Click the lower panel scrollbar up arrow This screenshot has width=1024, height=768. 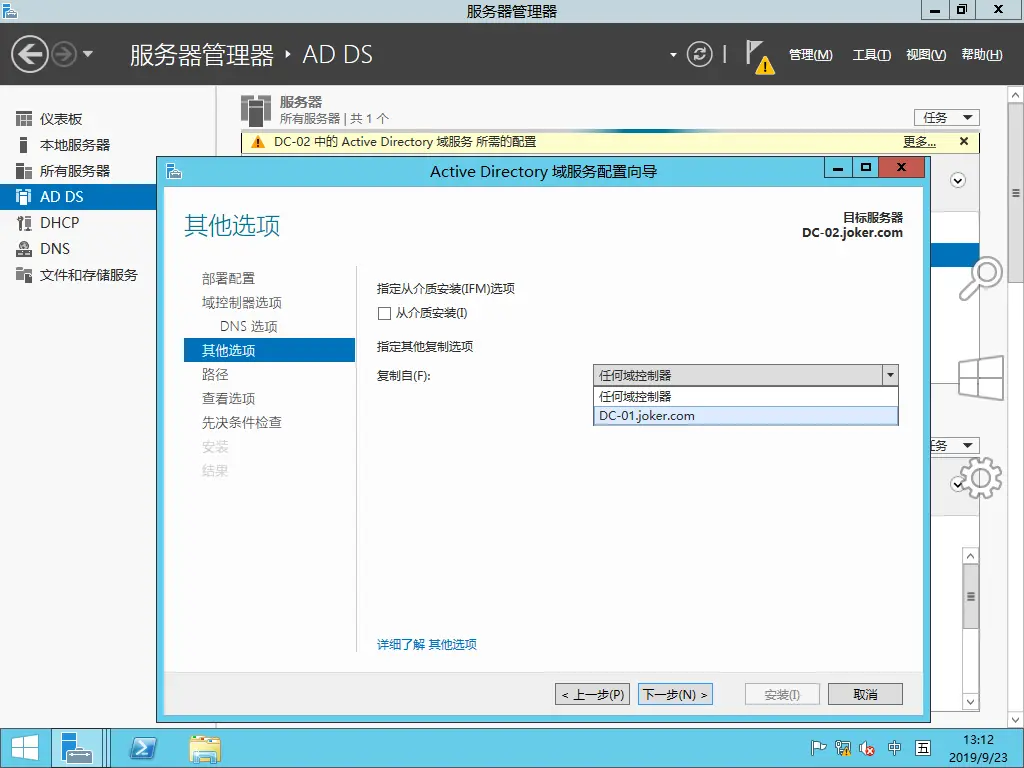click(x=970, y=556)
